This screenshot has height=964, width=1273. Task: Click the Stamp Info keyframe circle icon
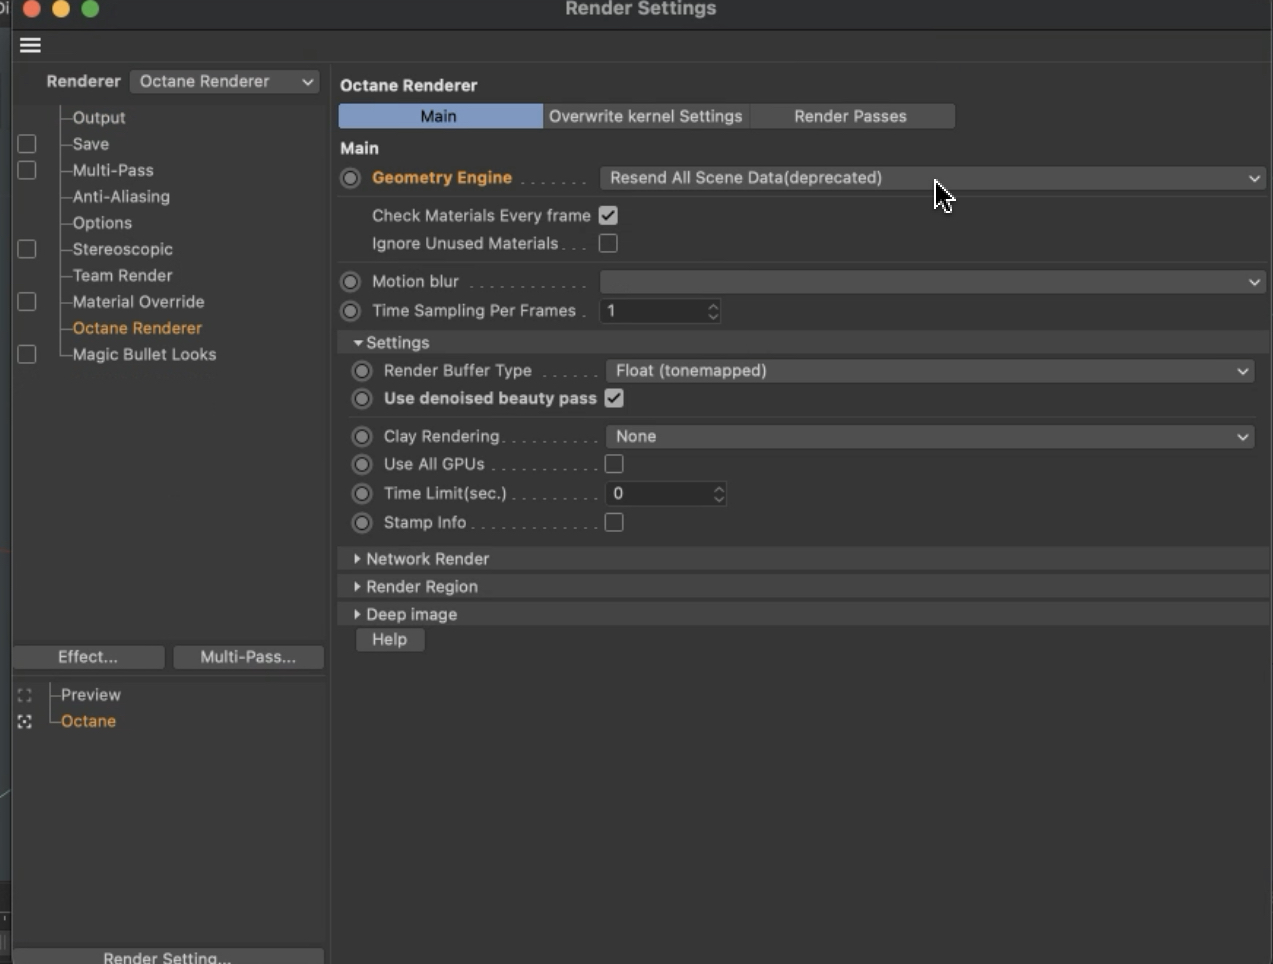362,523
